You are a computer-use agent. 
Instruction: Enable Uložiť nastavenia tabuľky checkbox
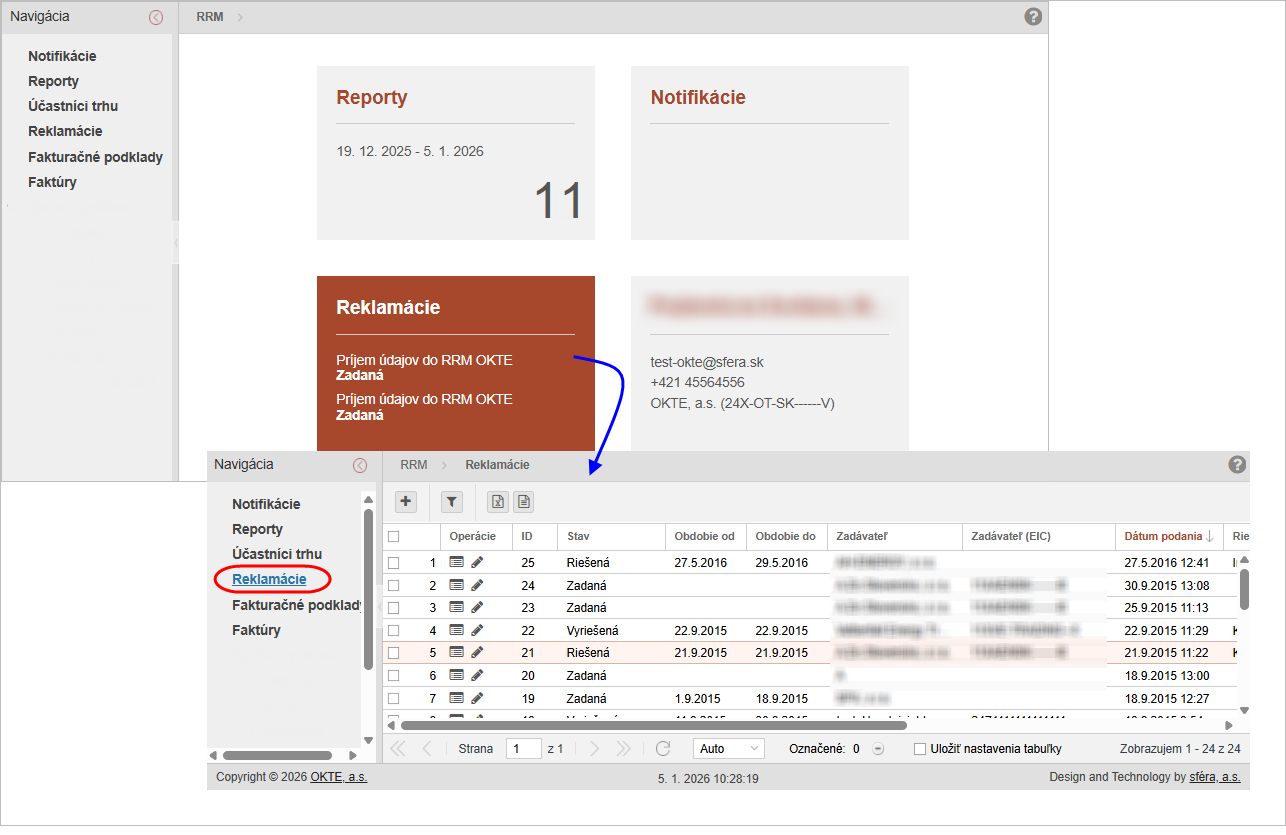(x=920, y=749)
